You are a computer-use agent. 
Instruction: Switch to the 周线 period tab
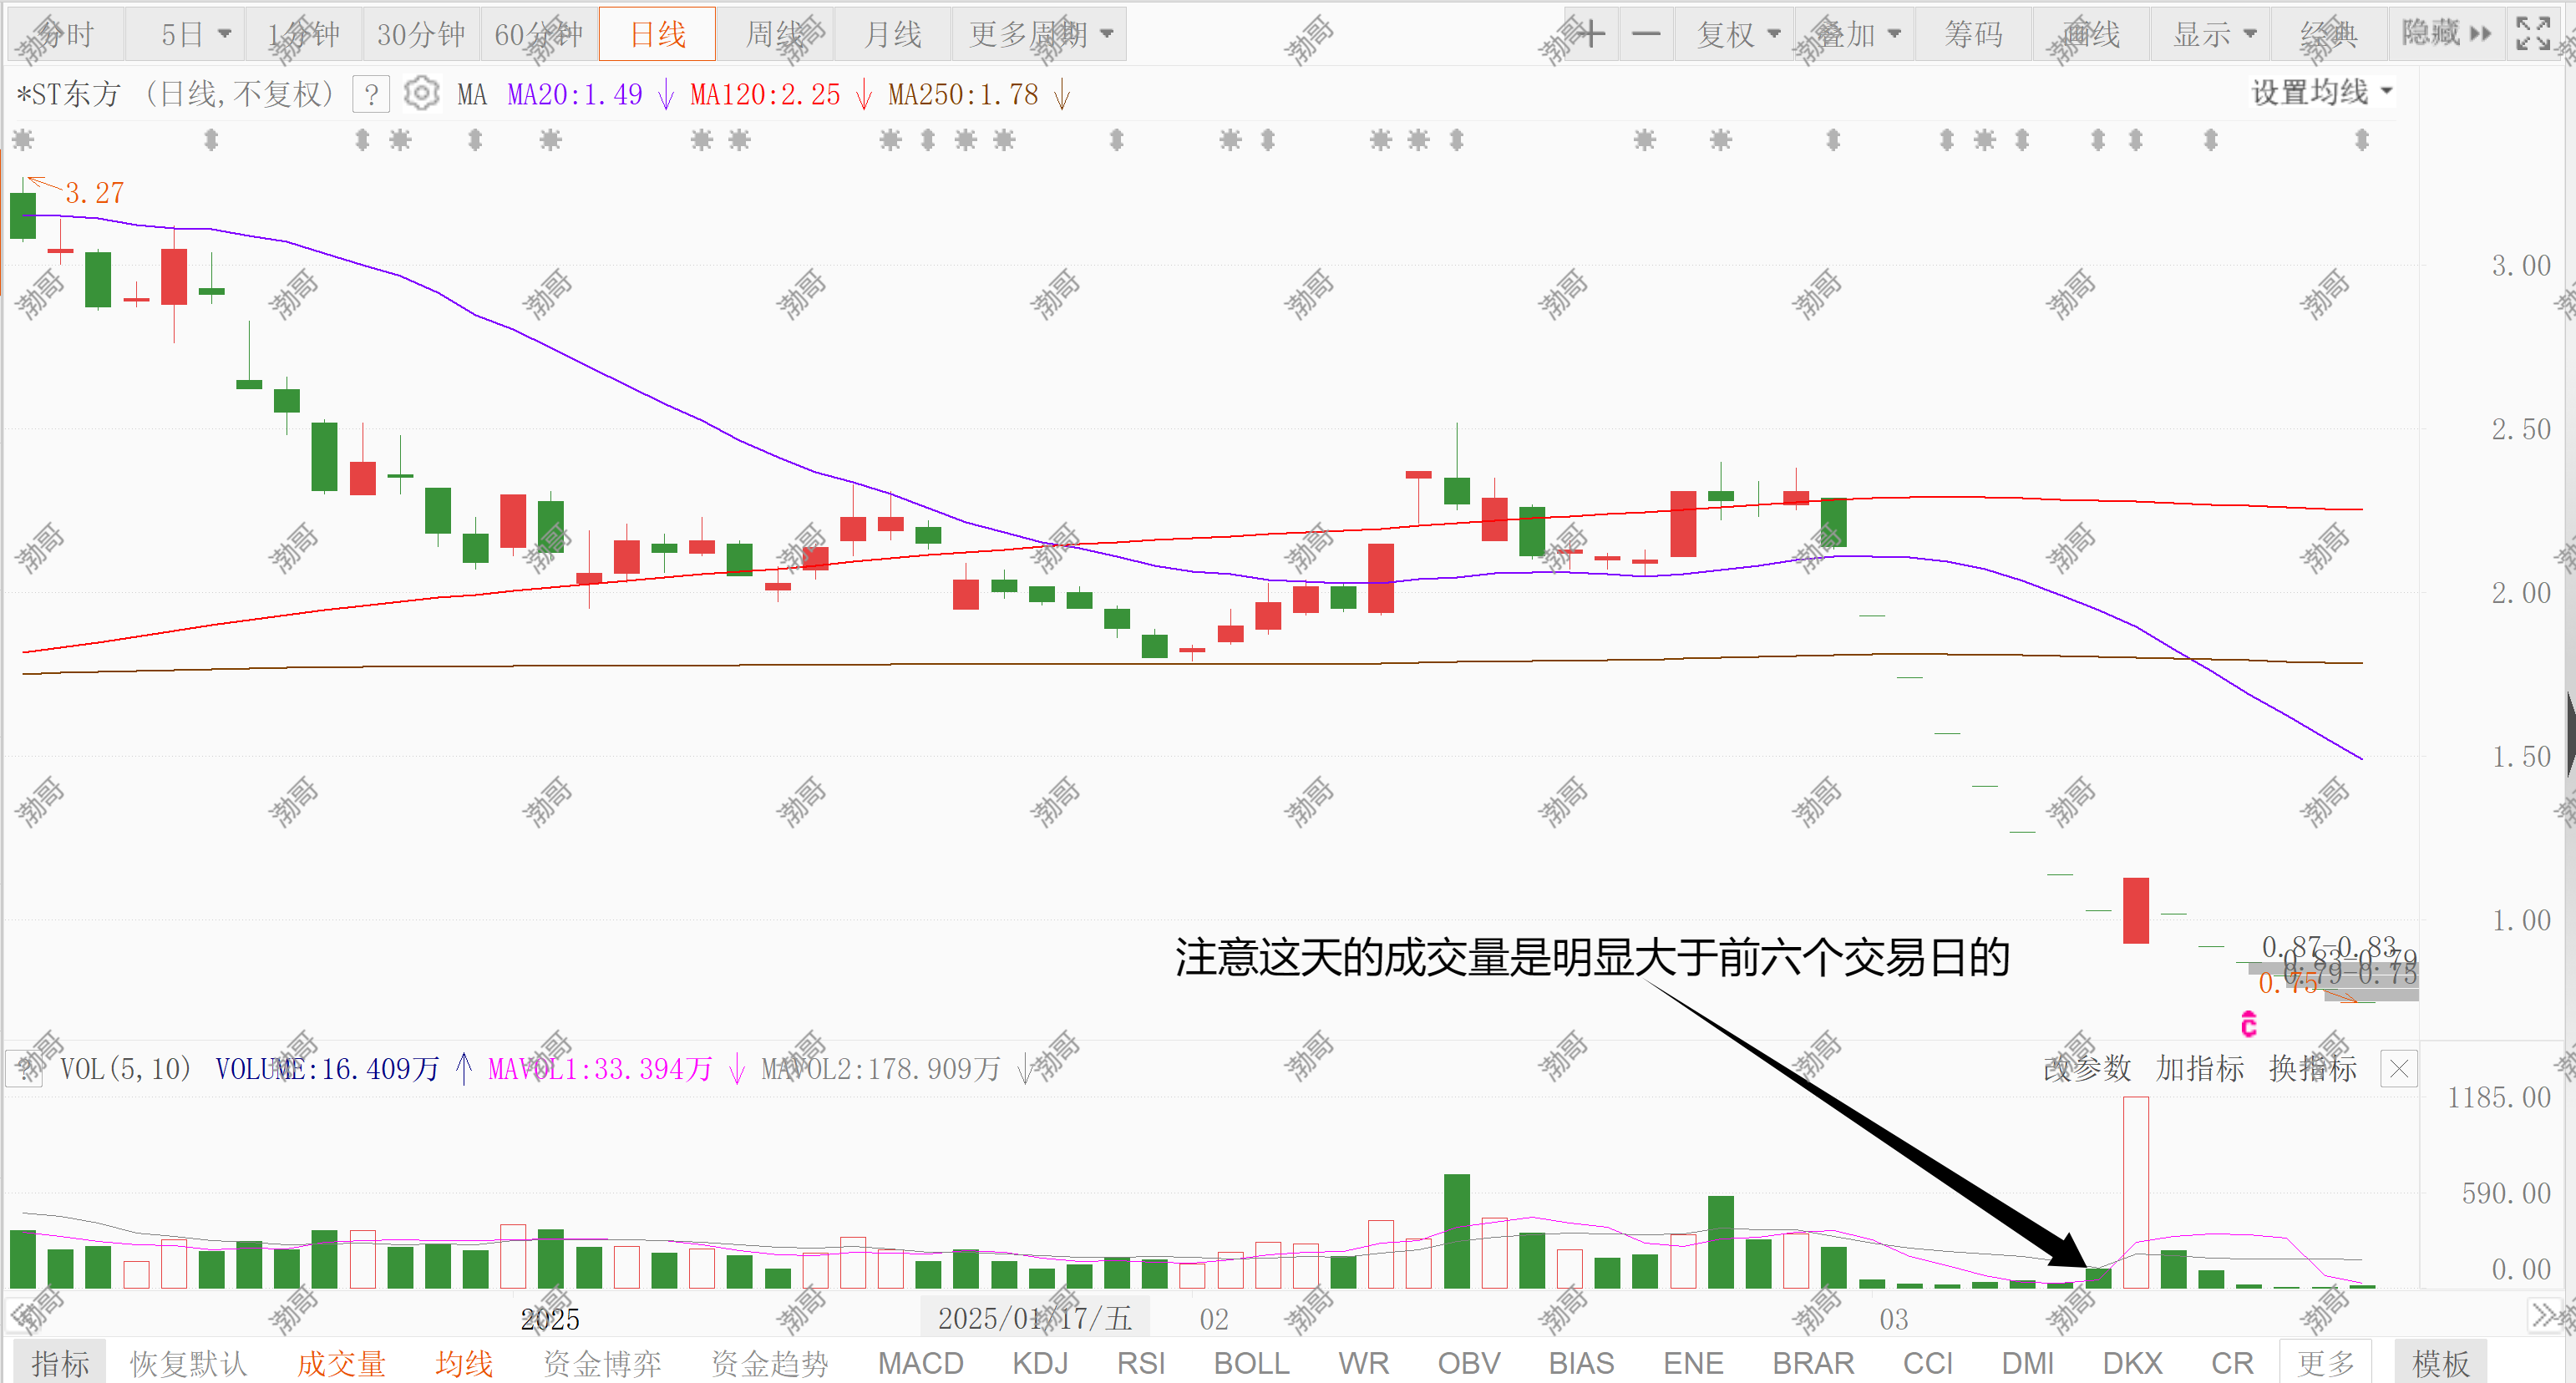776,34
